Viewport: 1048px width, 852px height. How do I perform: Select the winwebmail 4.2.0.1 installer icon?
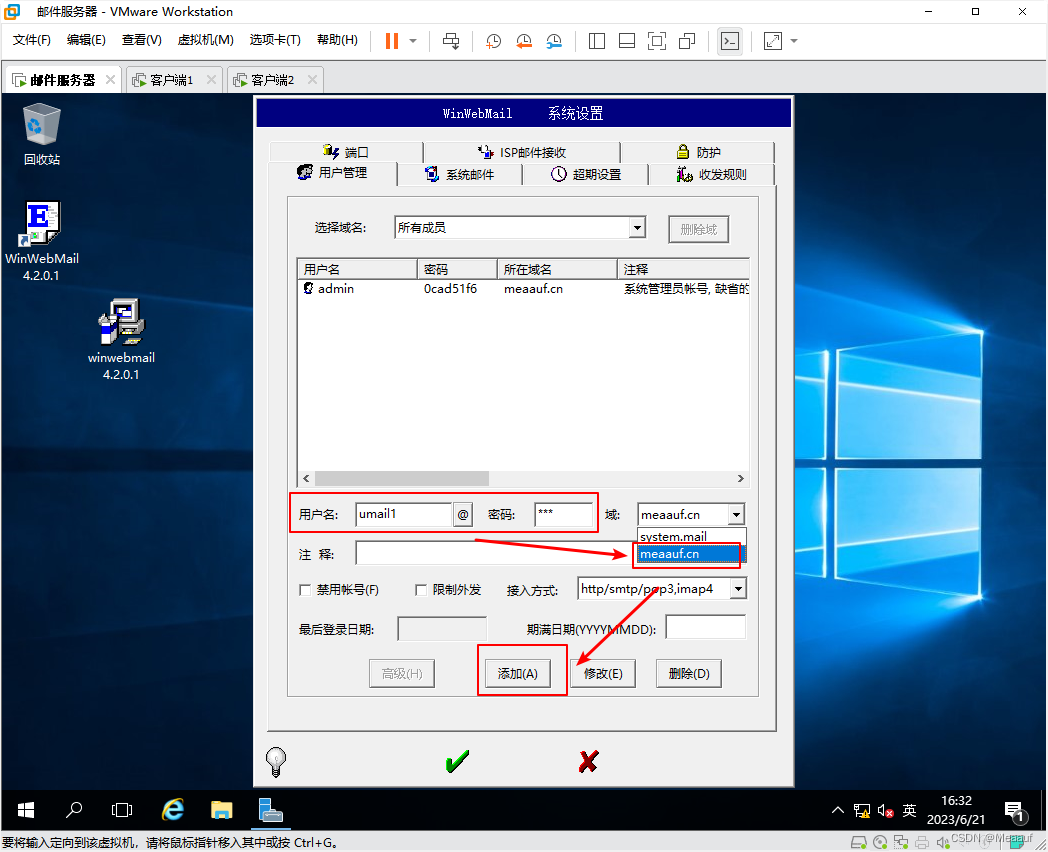pos(121,339)
